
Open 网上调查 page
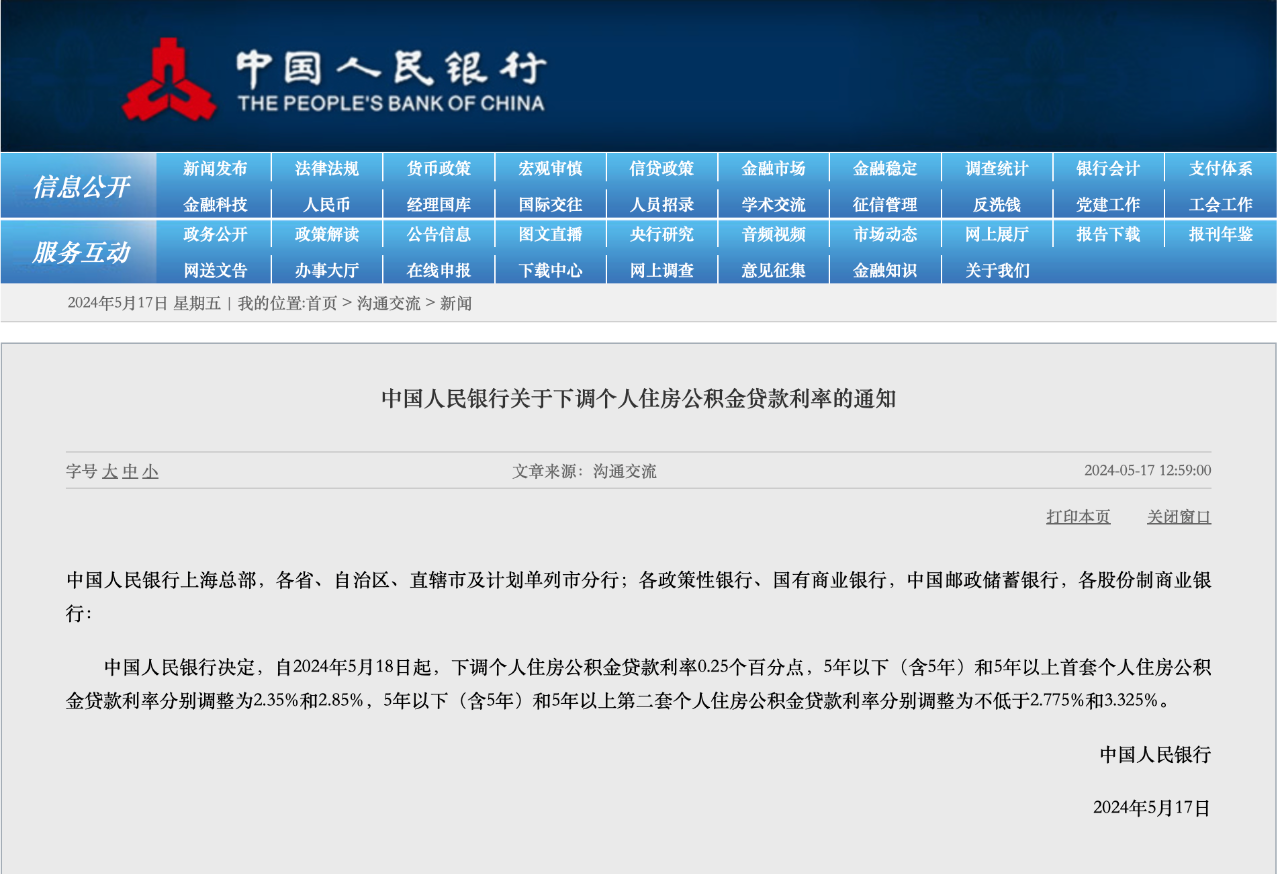662,270
